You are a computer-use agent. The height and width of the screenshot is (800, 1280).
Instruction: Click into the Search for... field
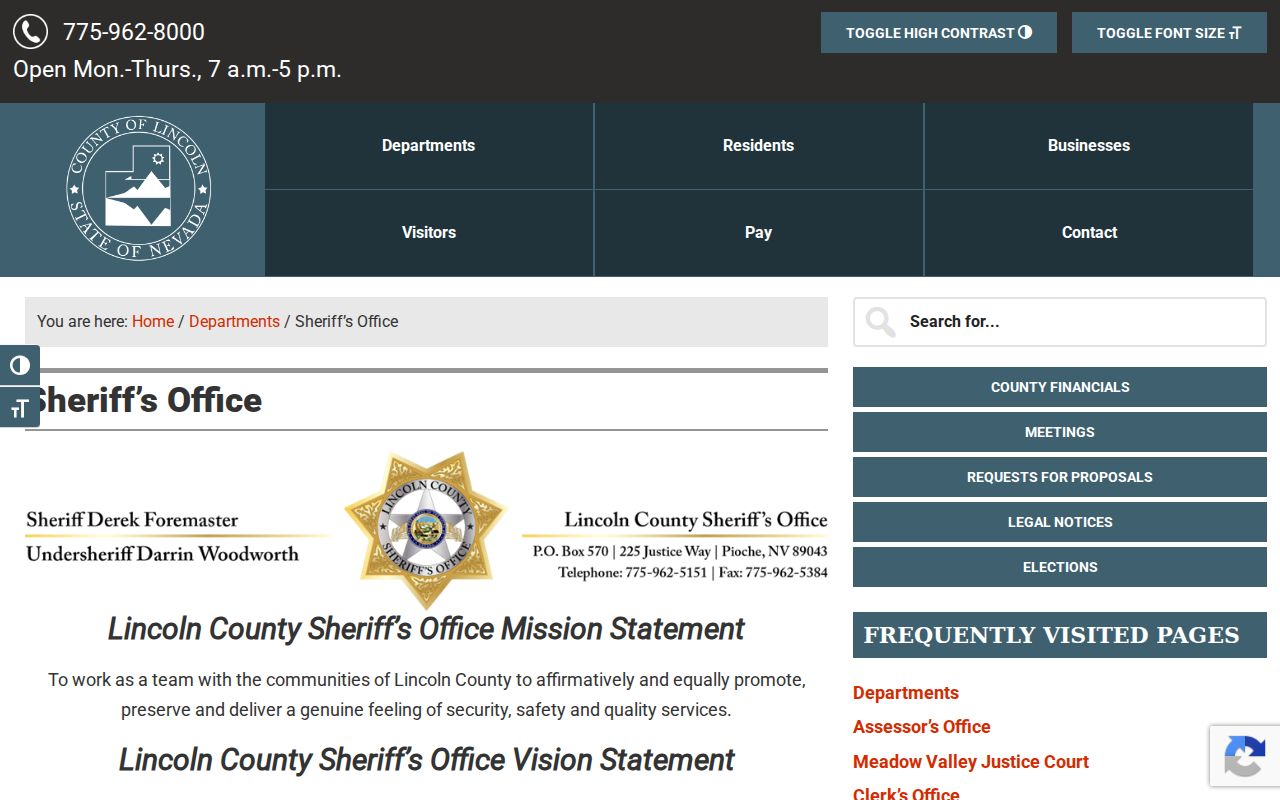pos(1060,322)
